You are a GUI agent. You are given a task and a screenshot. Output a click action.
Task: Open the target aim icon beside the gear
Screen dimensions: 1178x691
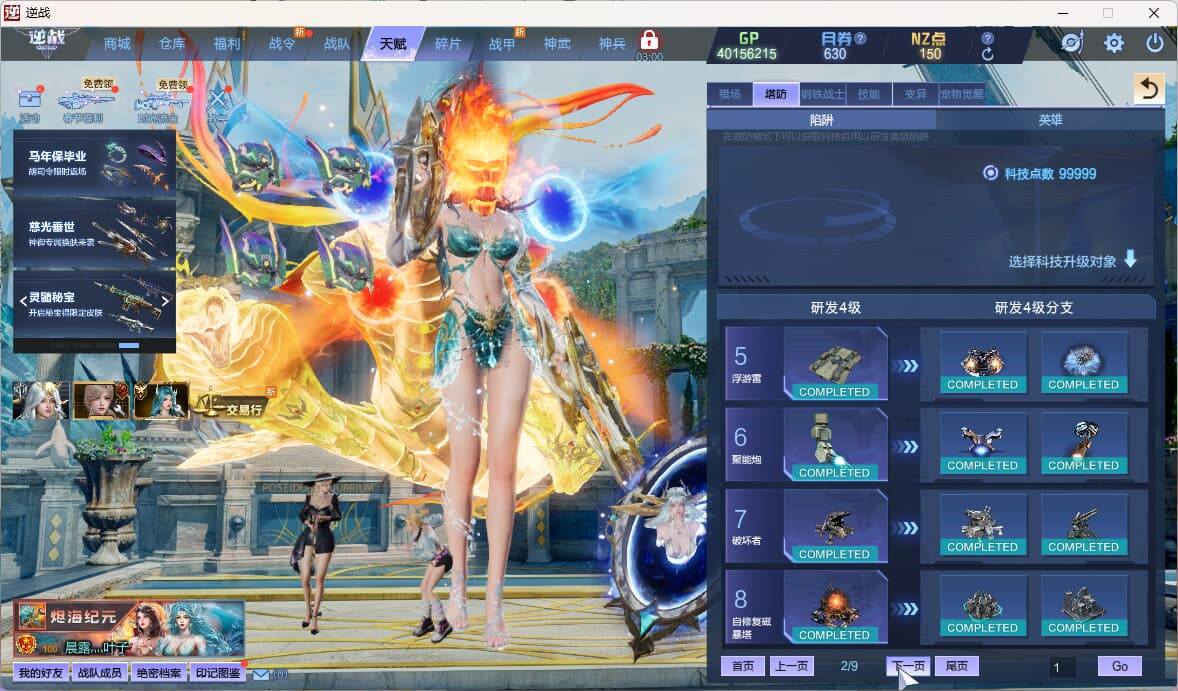click(x=1072, y=43)
